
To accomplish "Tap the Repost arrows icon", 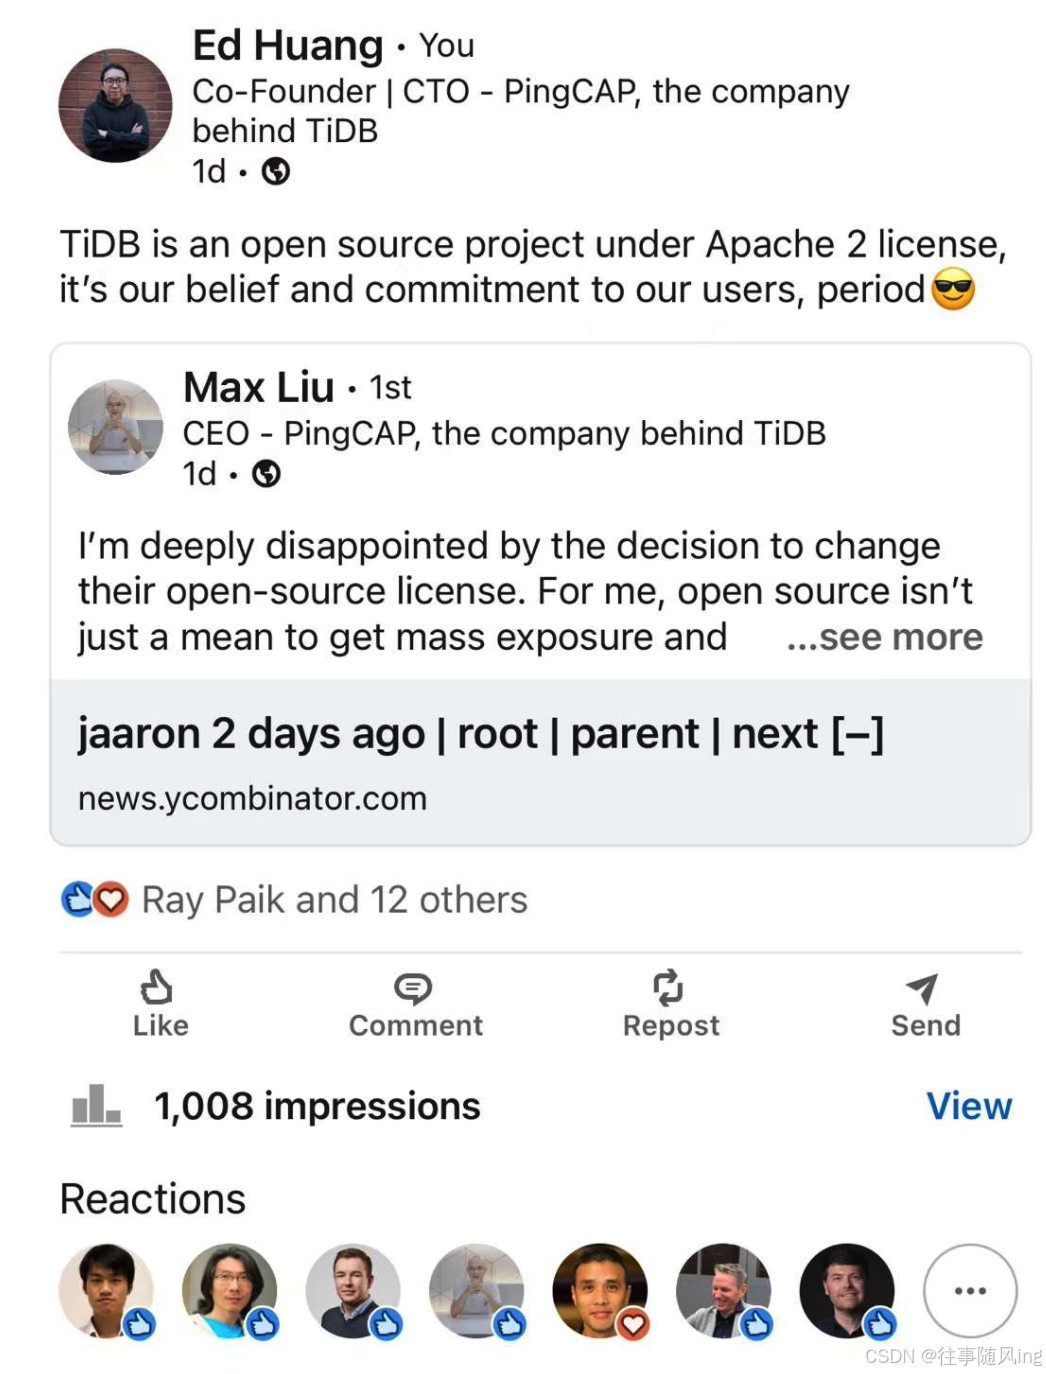I will (x=668, y=987).
